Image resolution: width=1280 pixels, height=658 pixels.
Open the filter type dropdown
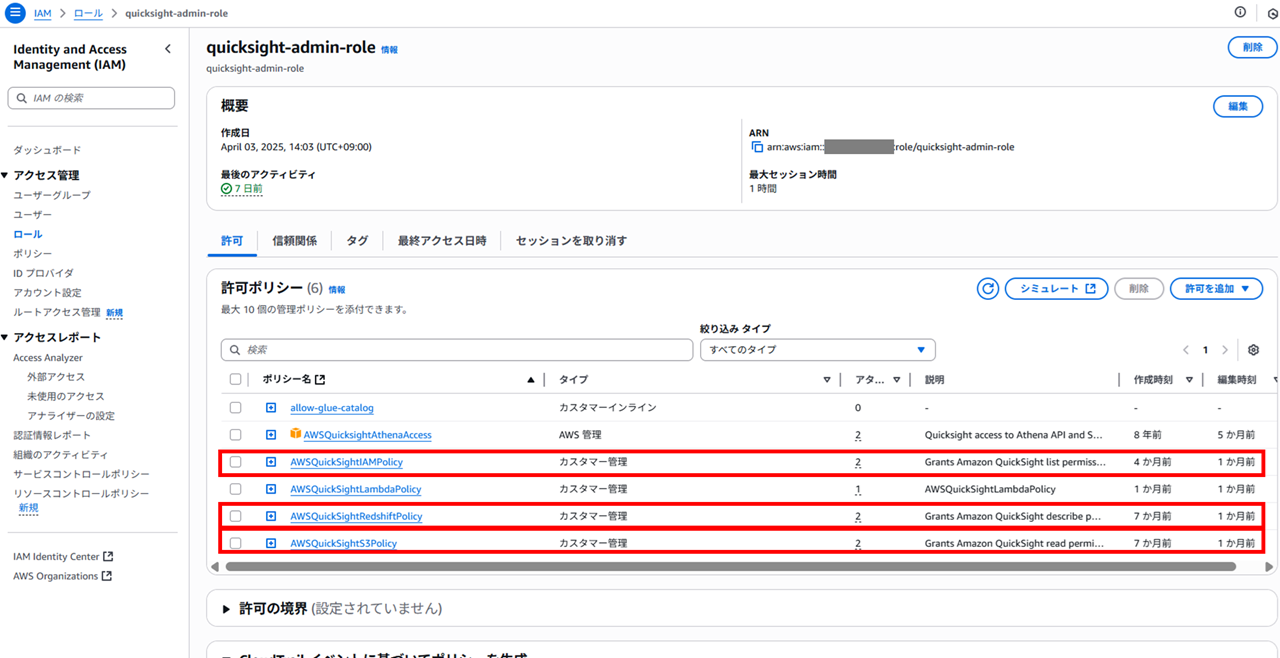tap(817, 350)
